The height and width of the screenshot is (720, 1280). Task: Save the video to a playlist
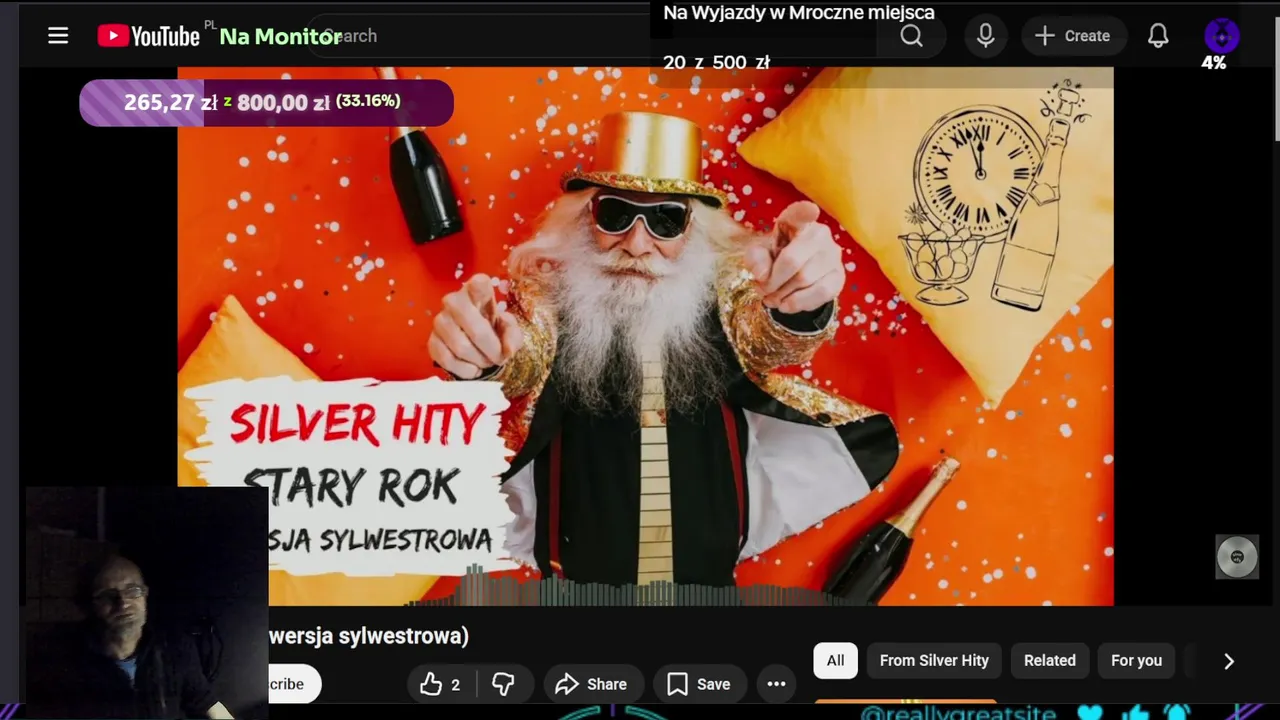pyautogui.click(x=699, y=684)
